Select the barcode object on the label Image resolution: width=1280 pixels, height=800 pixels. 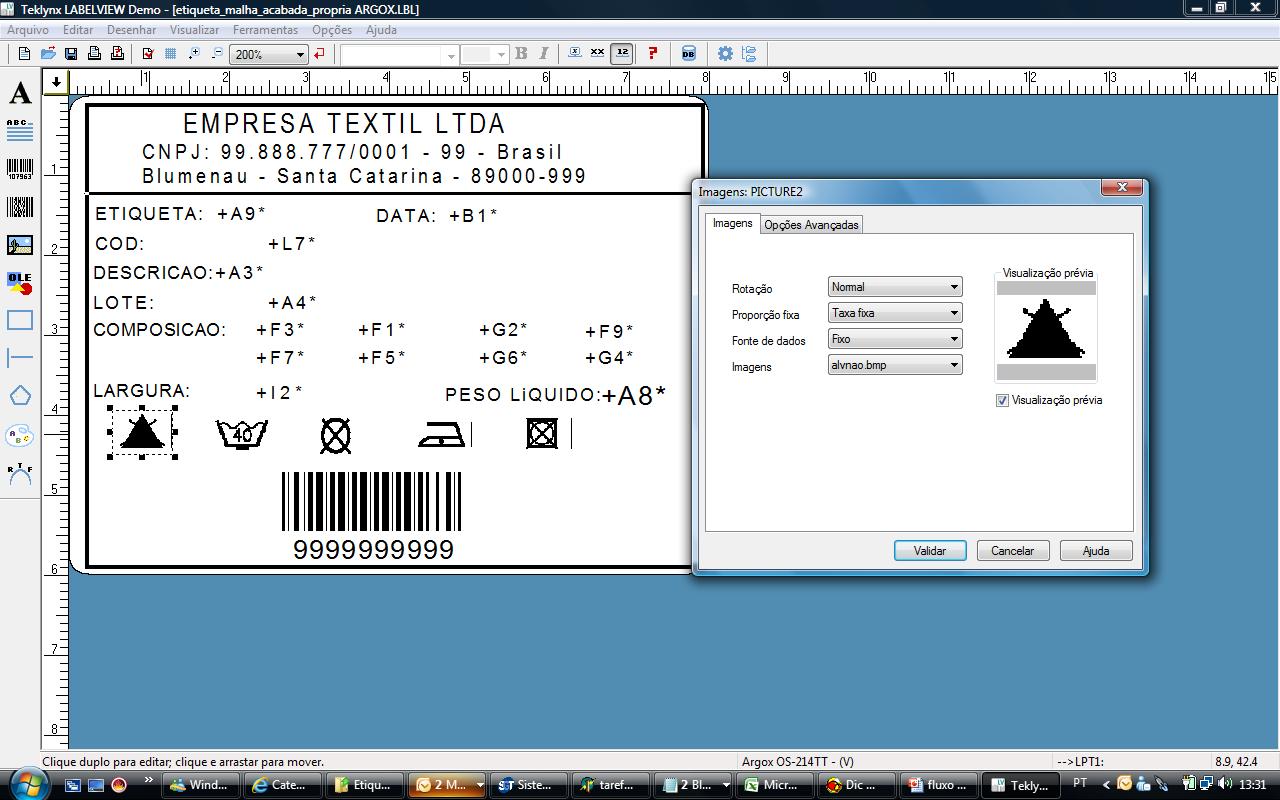tap(372, 501)
